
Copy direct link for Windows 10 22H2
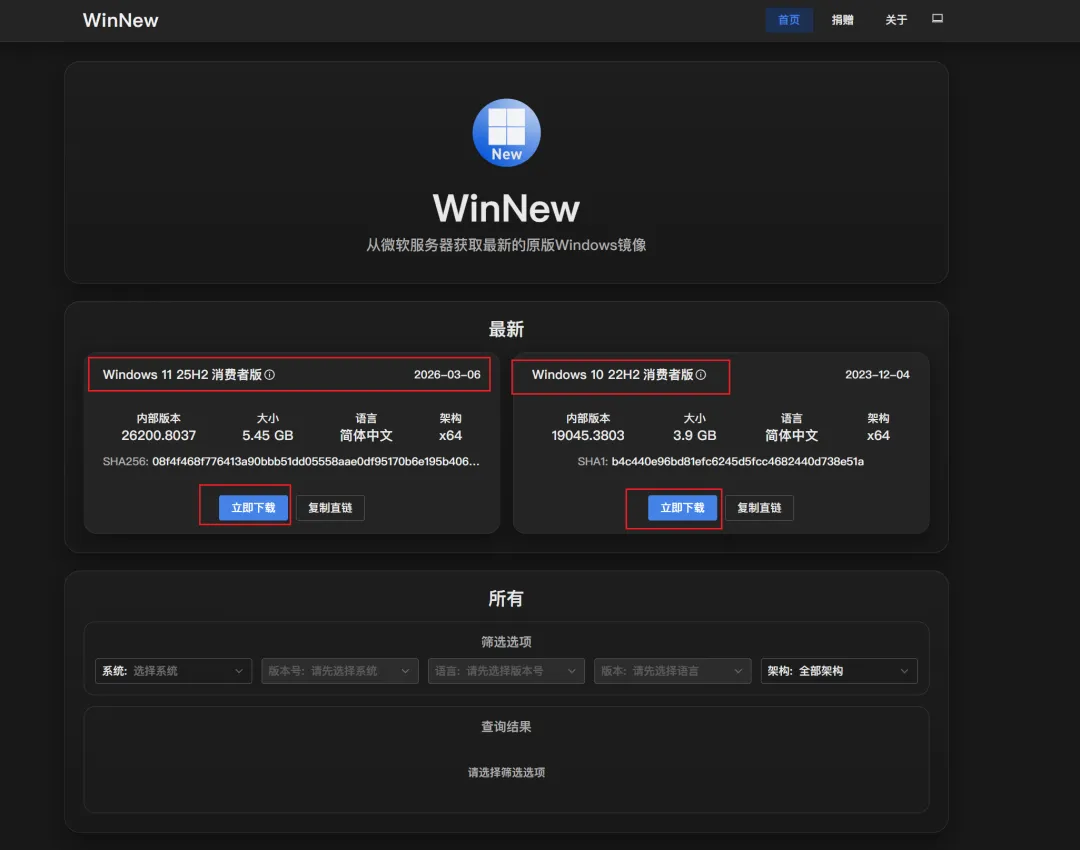tap(759, 508)
